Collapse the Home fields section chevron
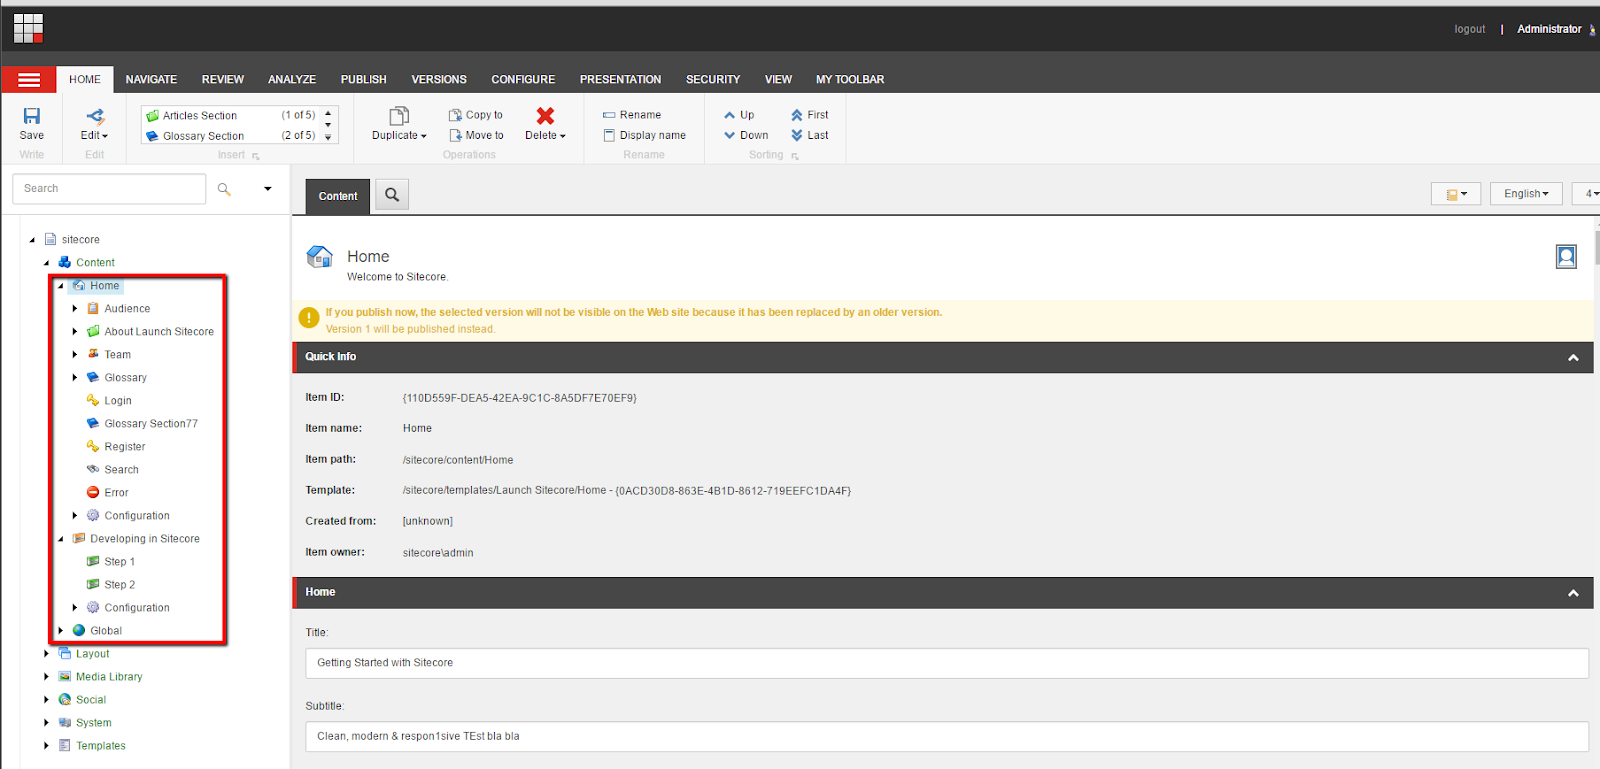Viewport: 1600px width, 769px height. [1573, 593]
